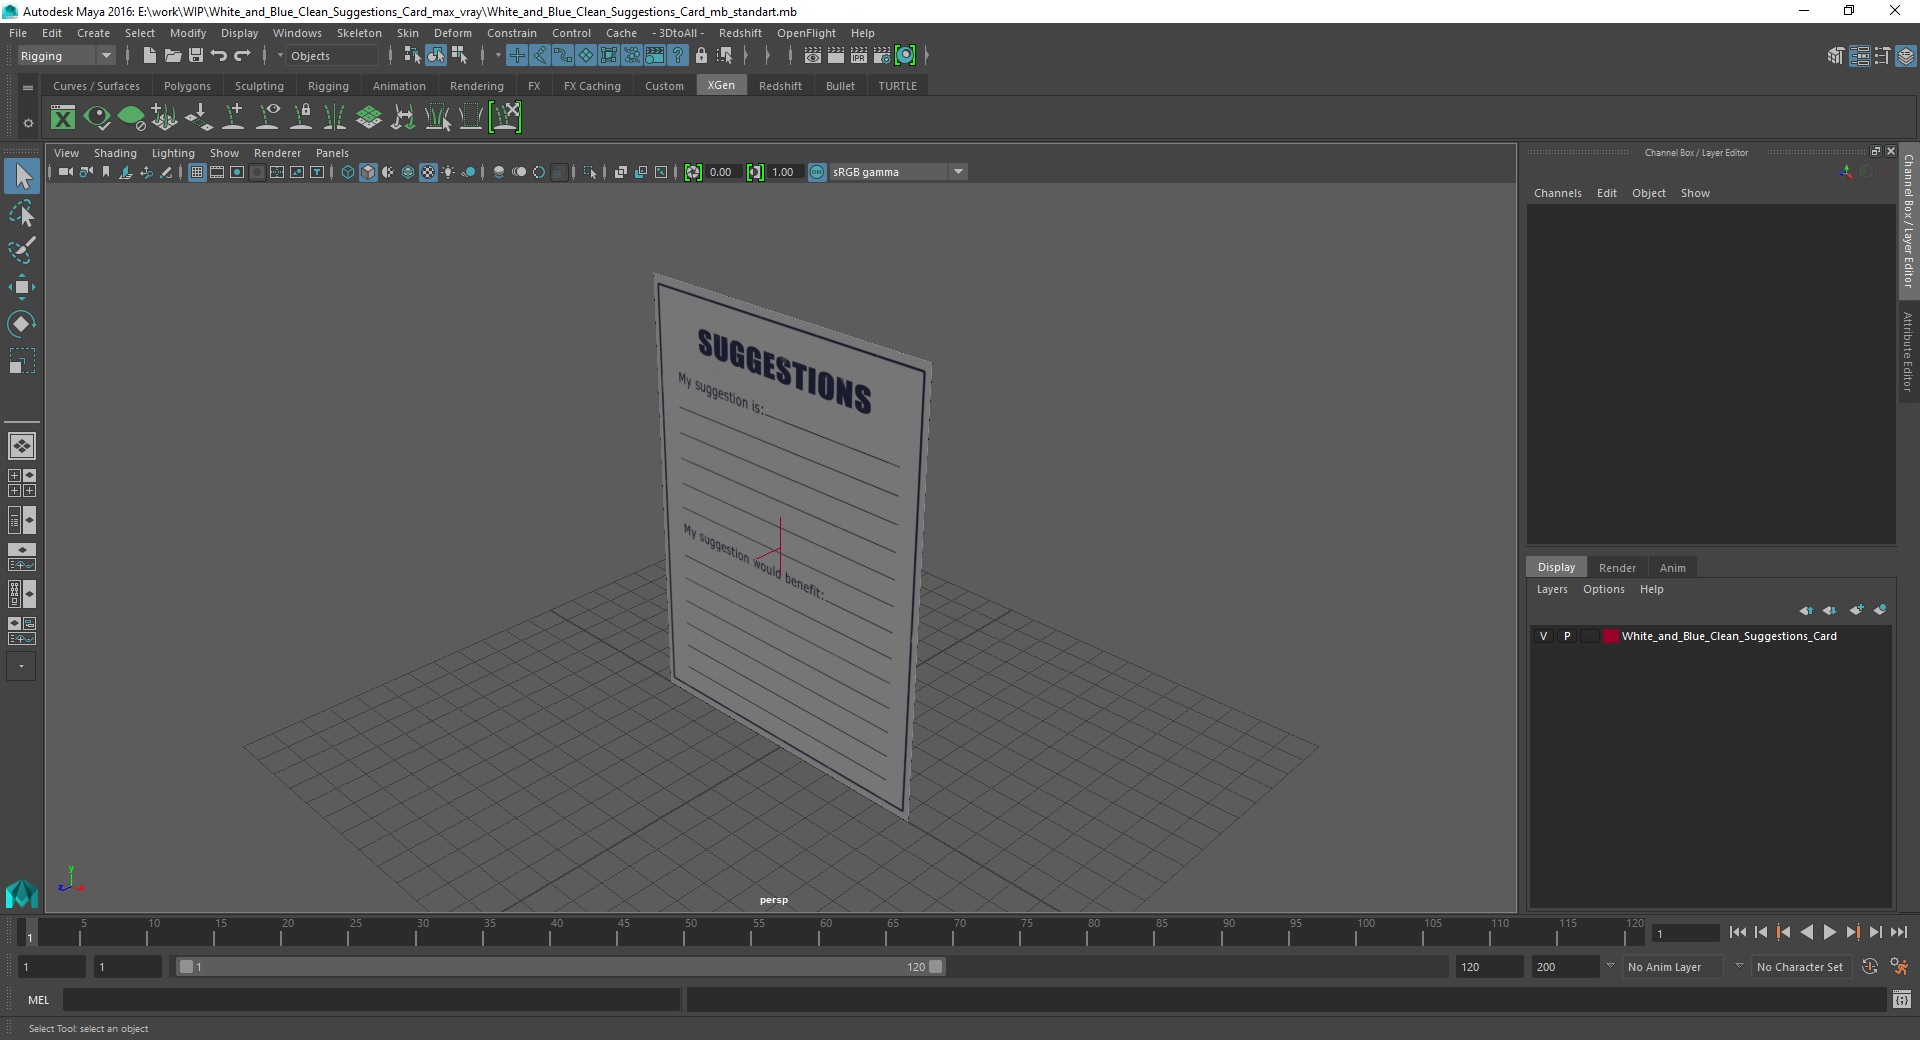This screenshot has height=1040, width=1920.
Task: Open the XGen window shelf icon
Action: [63, 118]
